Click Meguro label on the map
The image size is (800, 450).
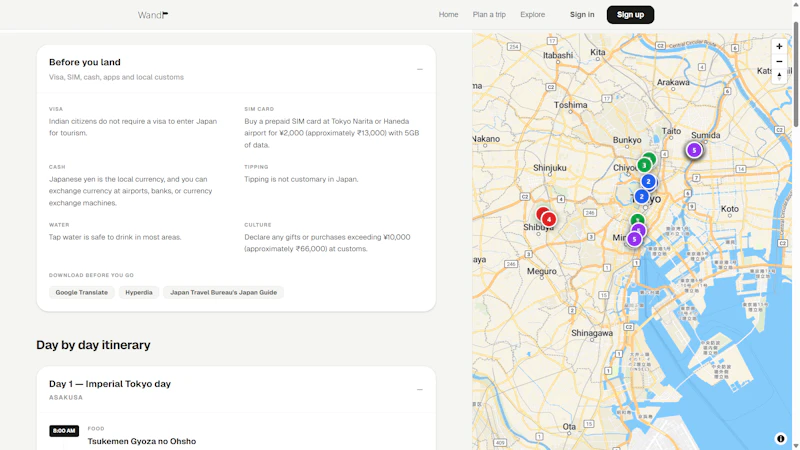(542, 271)
